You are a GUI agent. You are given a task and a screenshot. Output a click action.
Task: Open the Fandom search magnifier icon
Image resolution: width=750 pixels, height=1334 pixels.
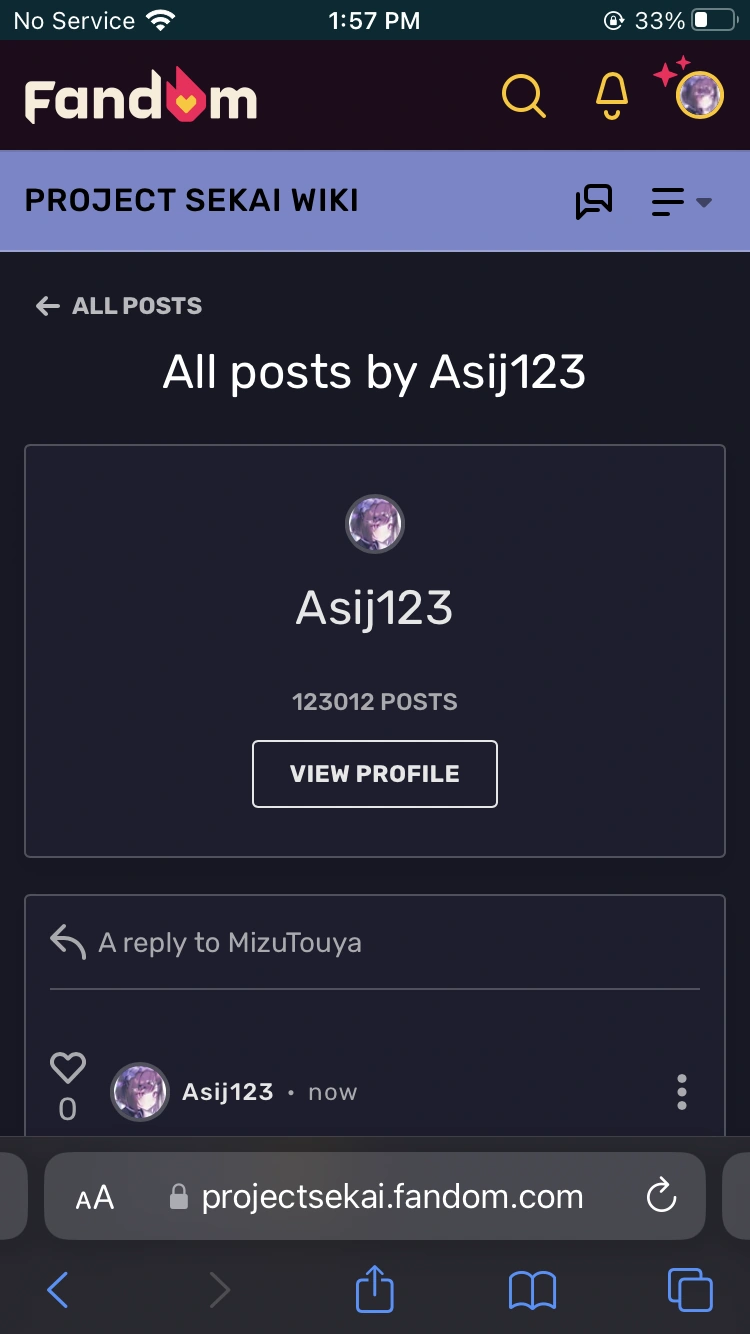pyautogui.click(x=523, y=97)
